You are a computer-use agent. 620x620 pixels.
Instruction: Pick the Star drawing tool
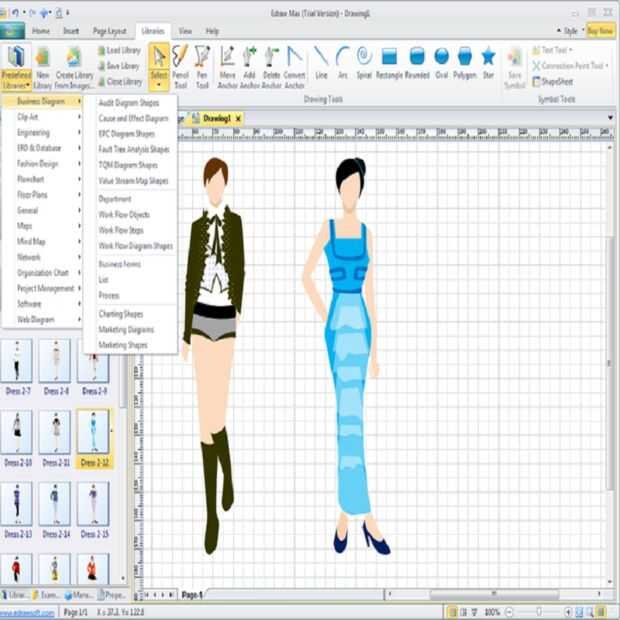pos(488,62)
